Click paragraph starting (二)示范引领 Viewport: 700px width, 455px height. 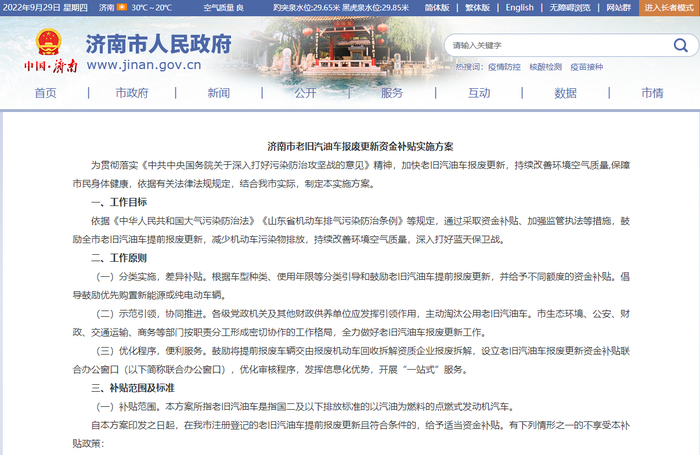tap(351, 323)
